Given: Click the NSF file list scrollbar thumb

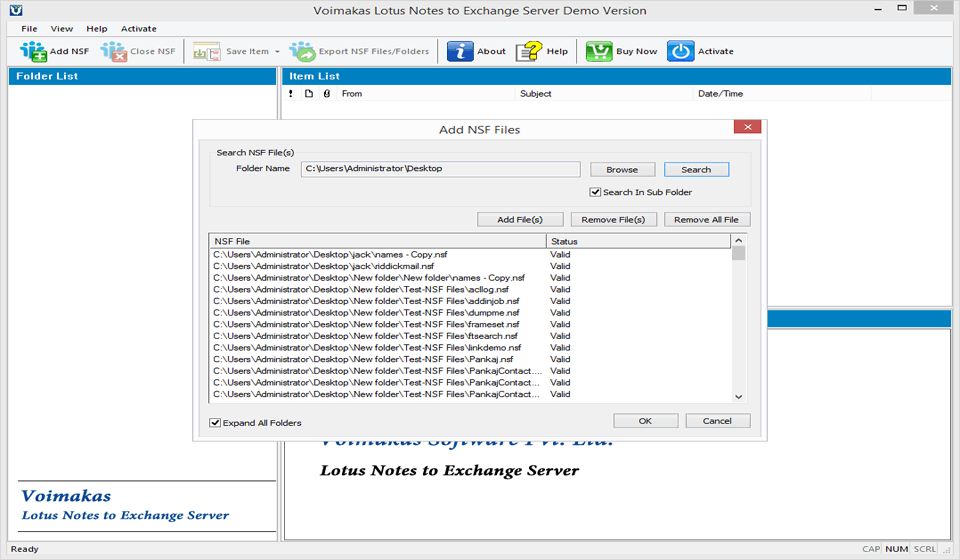Looking at the screenshot, I should tap(738, 253).
